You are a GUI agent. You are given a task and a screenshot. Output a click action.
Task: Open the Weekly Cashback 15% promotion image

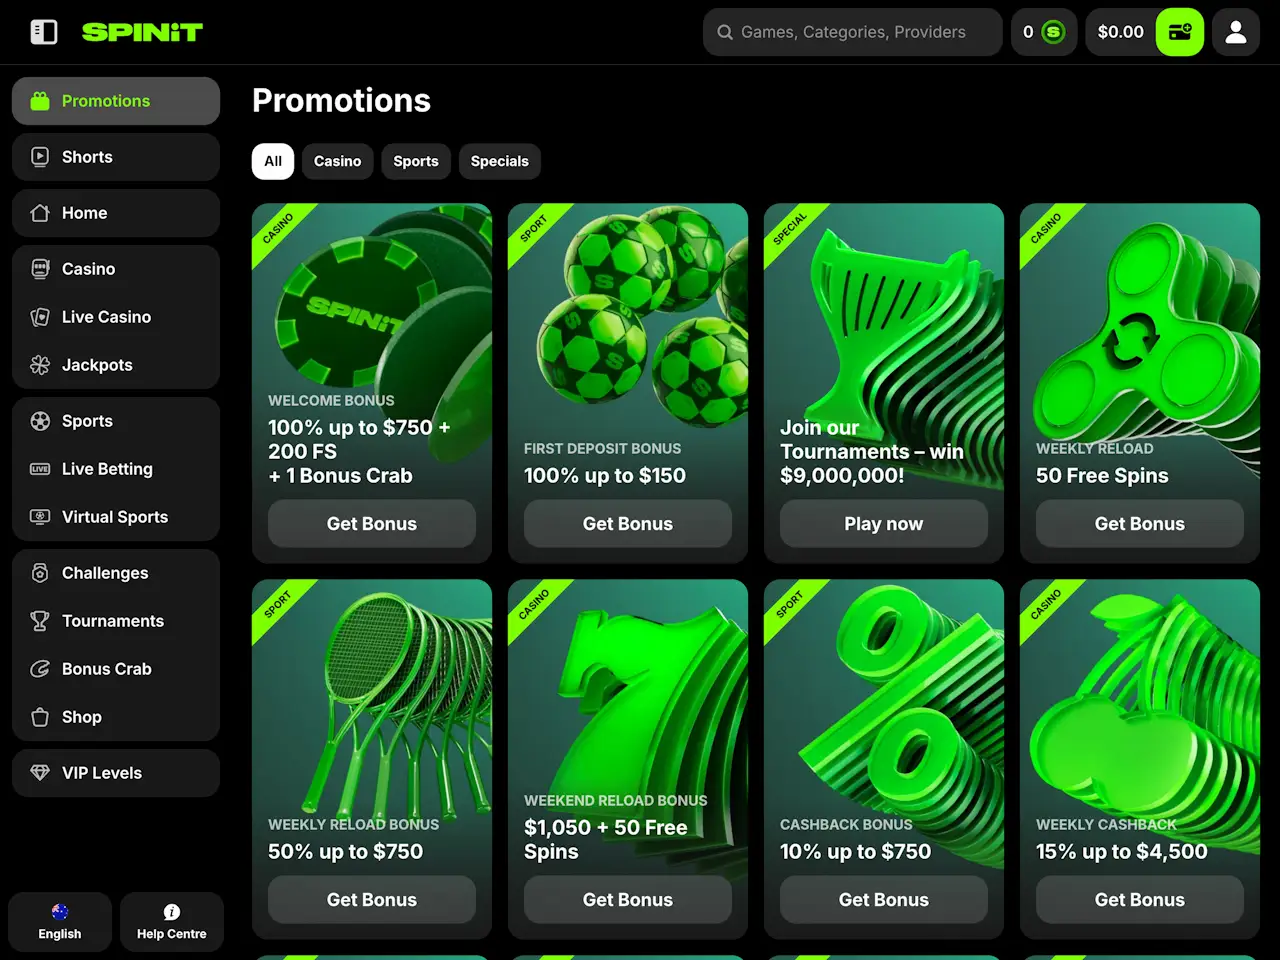point(1140,700)
